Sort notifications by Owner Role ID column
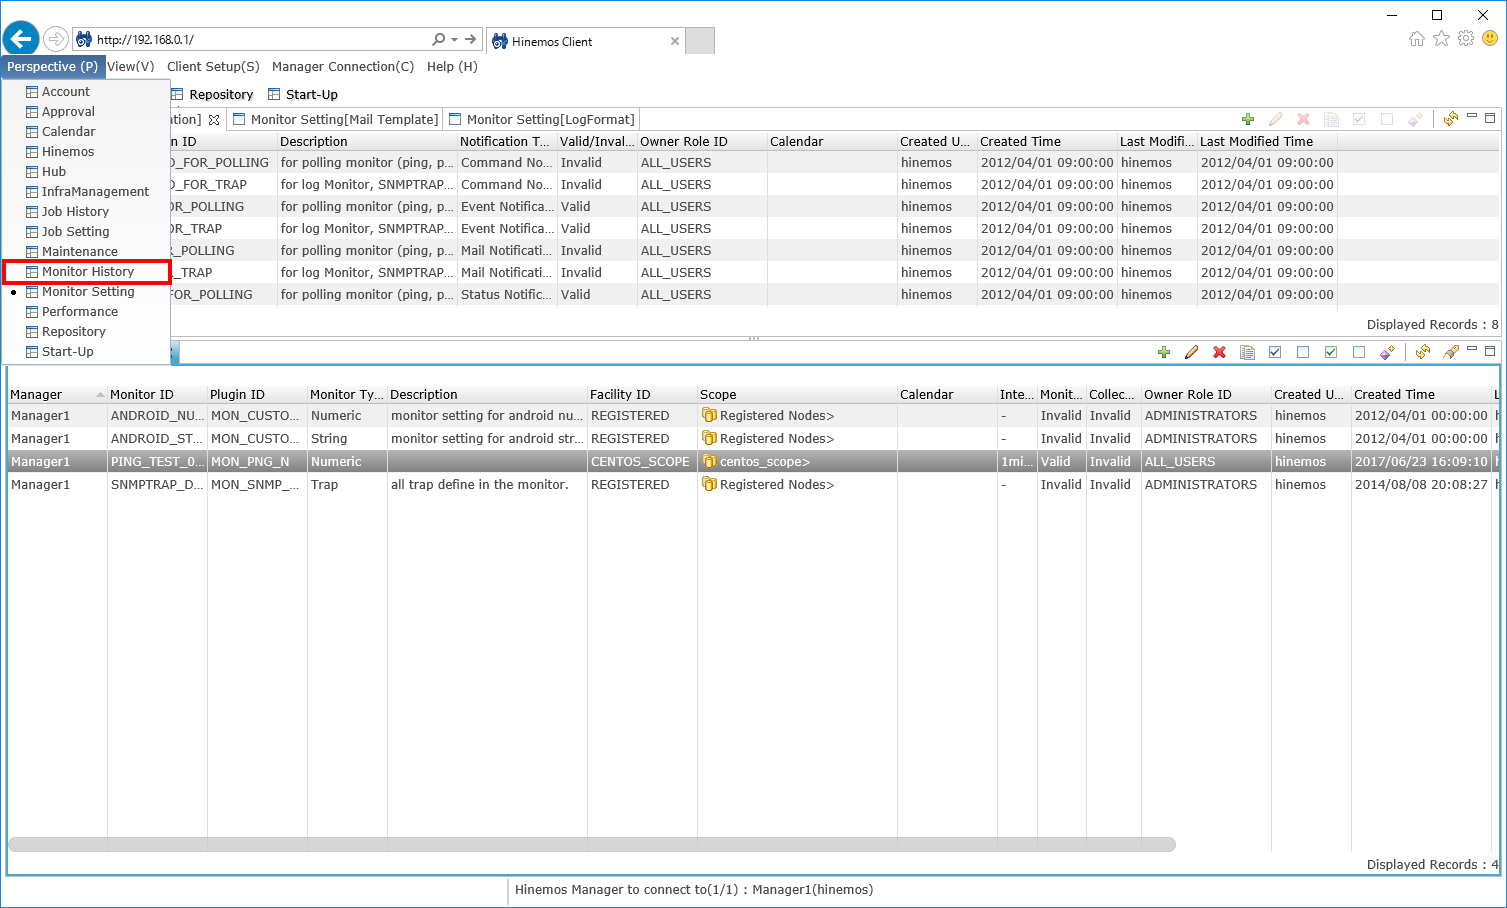 coord(702,142)
